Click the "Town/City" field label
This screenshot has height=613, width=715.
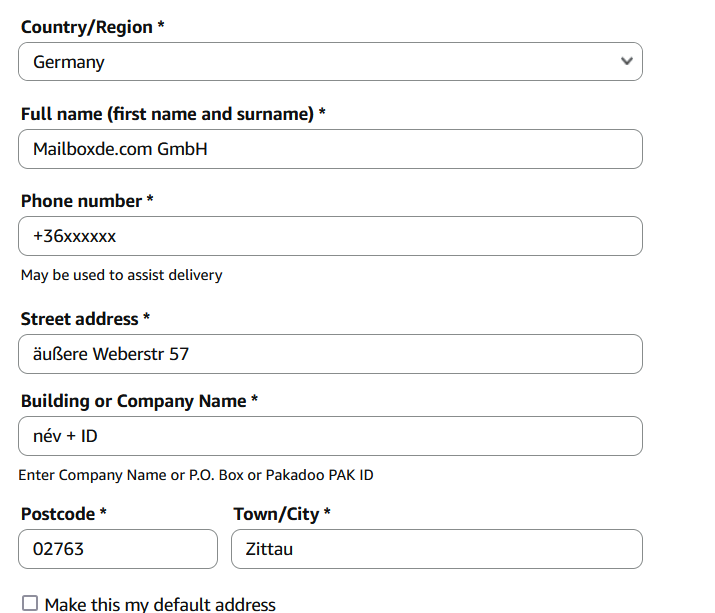click(276, 514)
